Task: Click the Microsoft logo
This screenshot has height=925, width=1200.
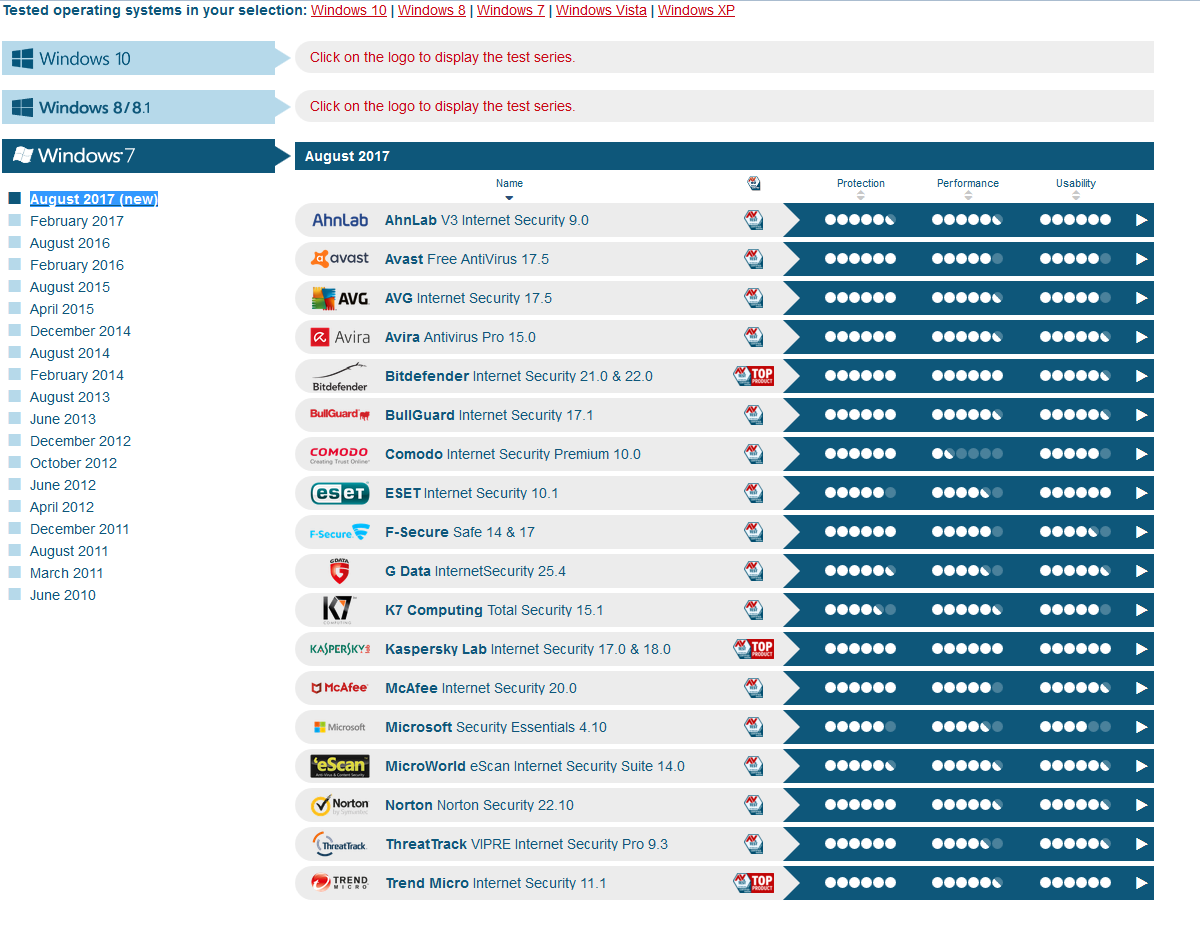Action: coord(340,727)
